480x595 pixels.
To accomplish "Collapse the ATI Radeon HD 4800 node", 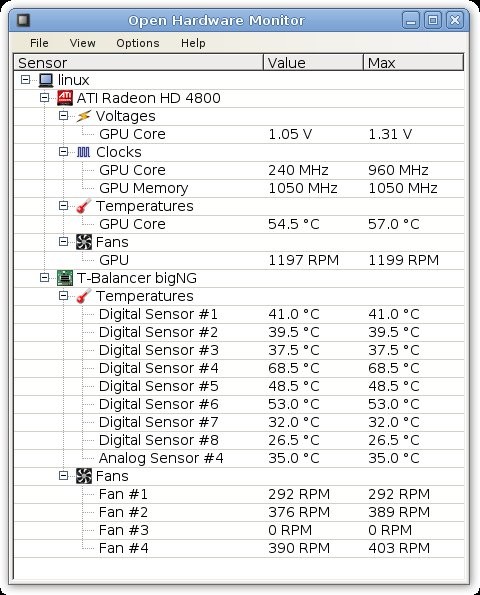I will [44, 98].
